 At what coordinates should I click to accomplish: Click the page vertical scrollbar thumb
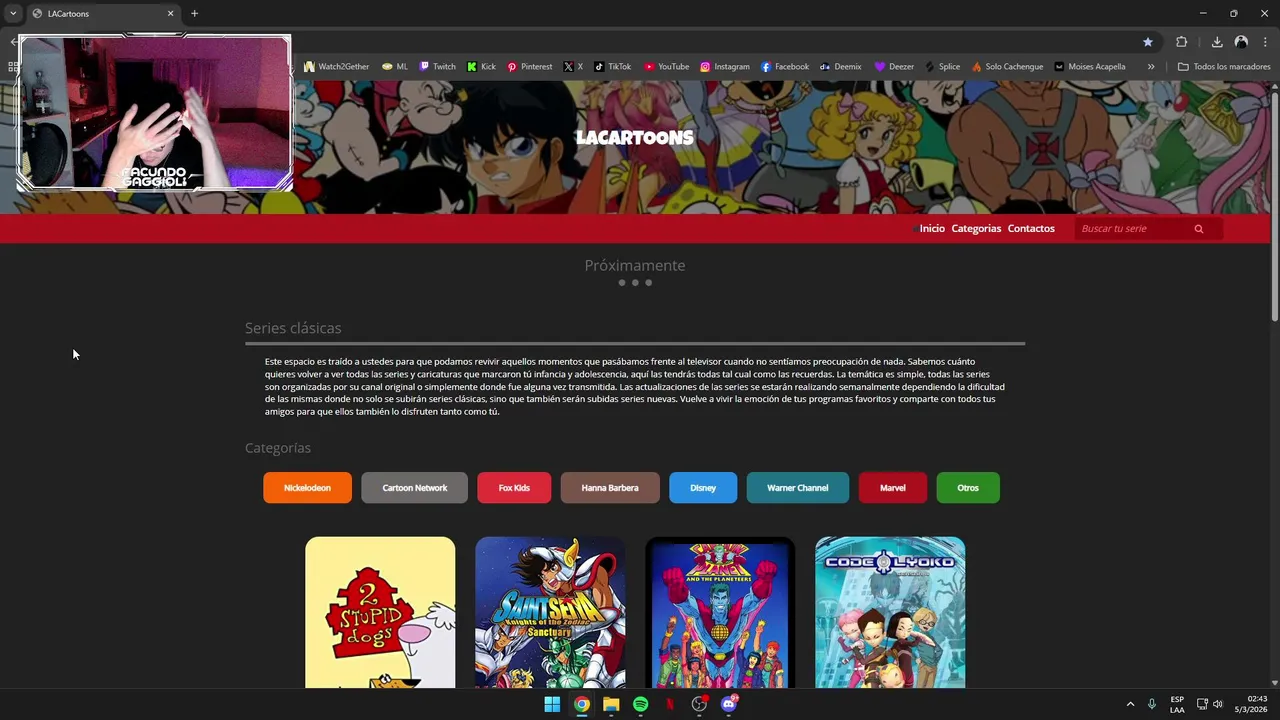1274,205
